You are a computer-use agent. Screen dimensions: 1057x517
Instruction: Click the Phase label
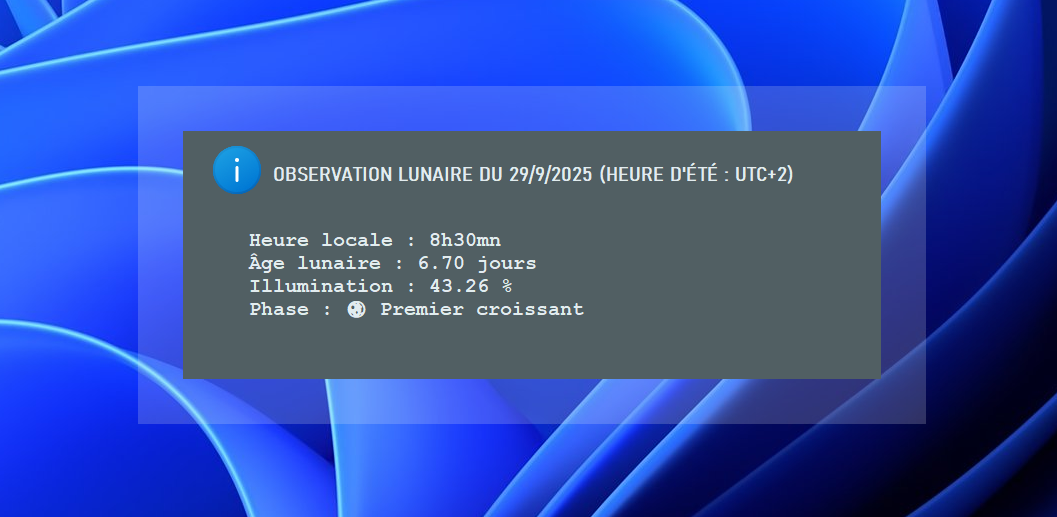click(x=279, y=310)
